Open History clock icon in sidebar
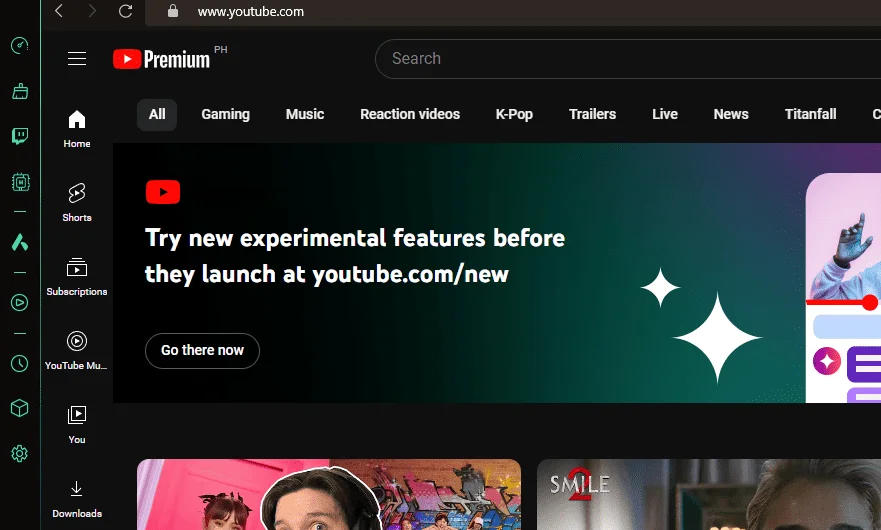 20,364
